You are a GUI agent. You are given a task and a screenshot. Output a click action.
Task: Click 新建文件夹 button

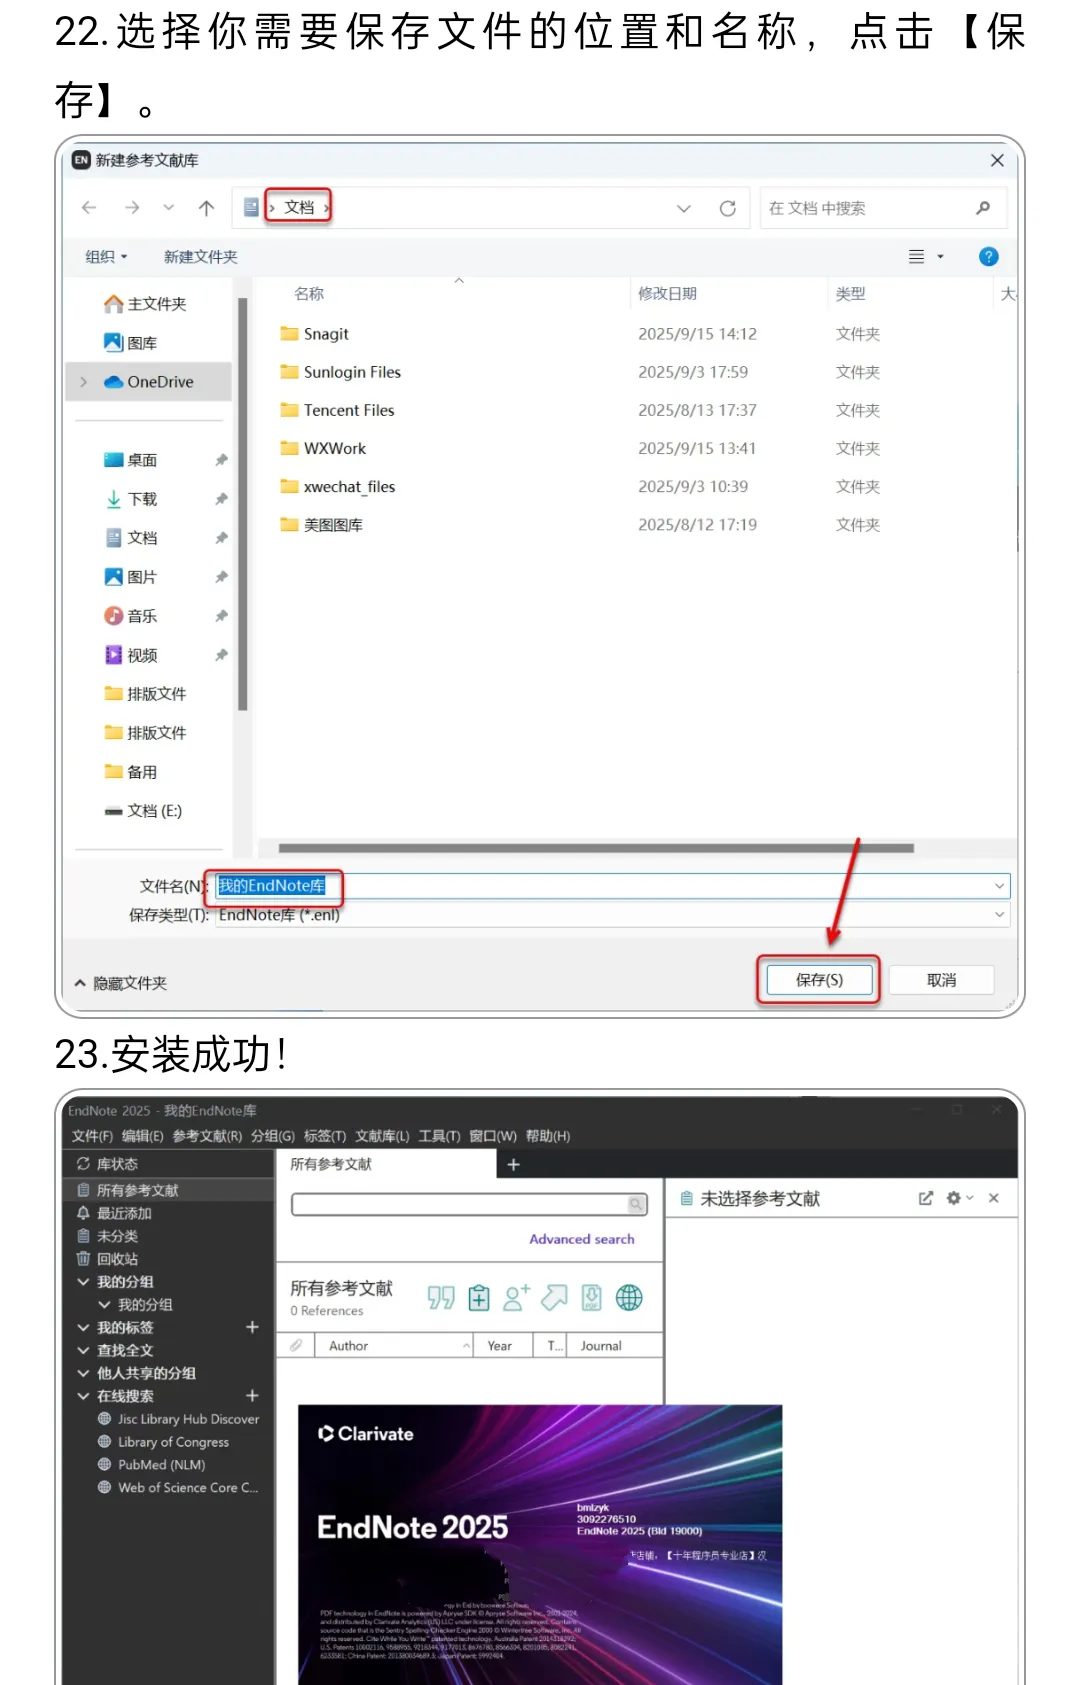[200, 257]
